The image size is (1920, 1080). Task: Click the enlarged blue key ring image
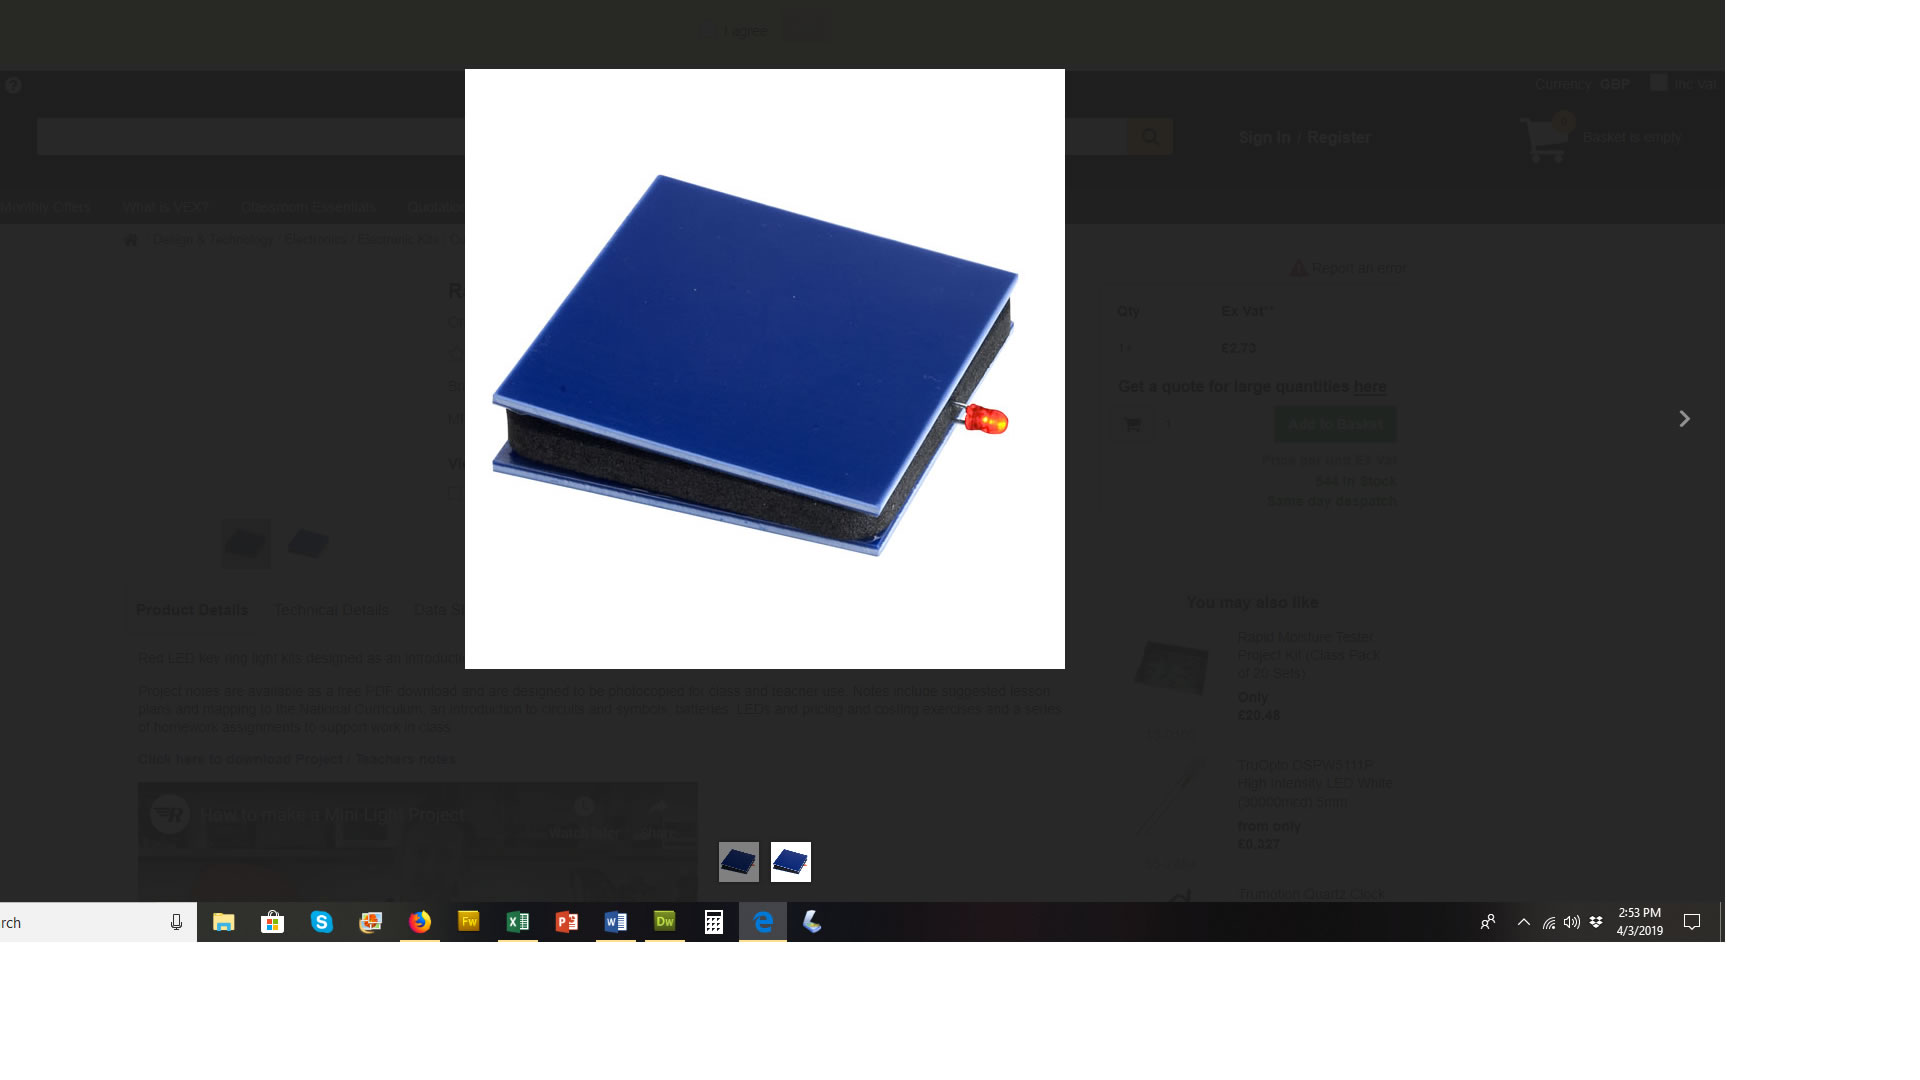pos(764,368)
